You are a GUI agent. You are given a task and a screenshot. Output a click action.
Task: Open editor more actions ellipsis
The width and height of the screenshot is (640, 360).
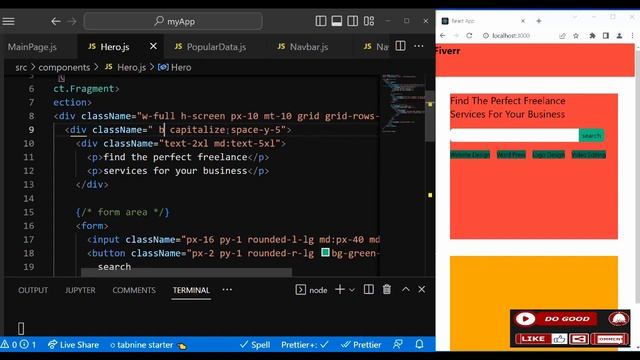click(419, 46)
